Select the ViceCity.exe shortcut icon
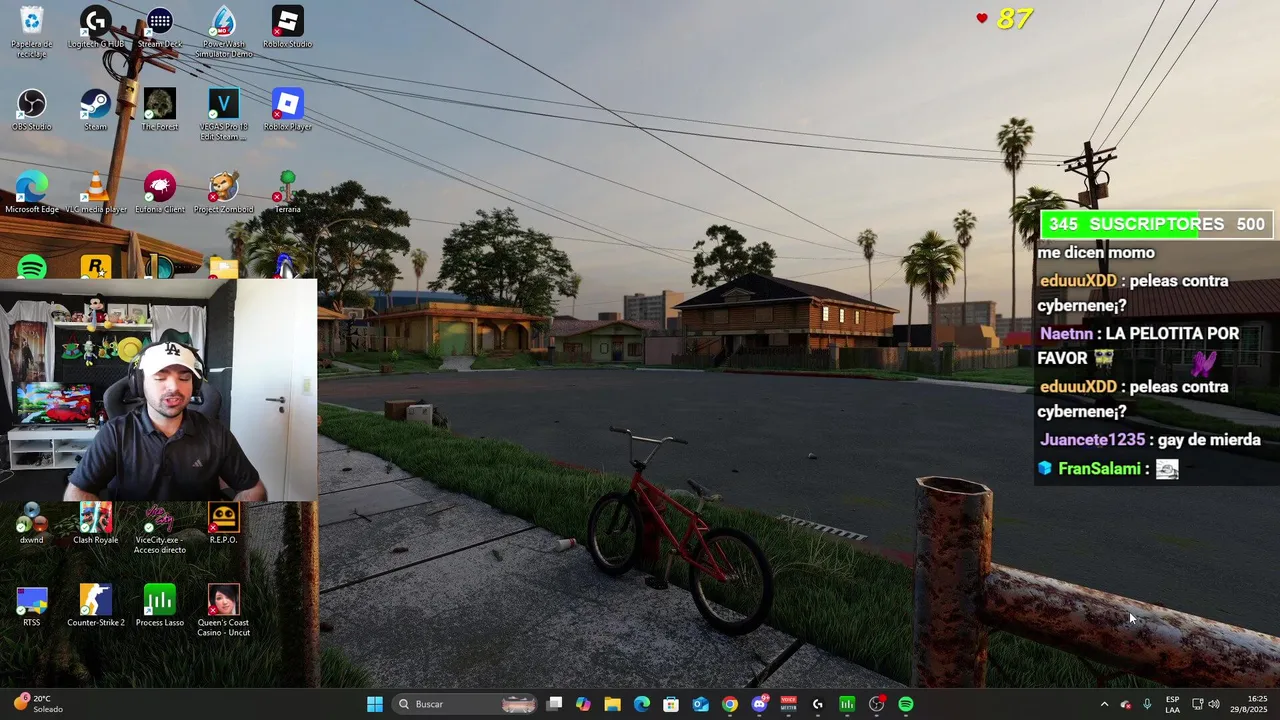 pyautogui.click(x=160, y=527)
